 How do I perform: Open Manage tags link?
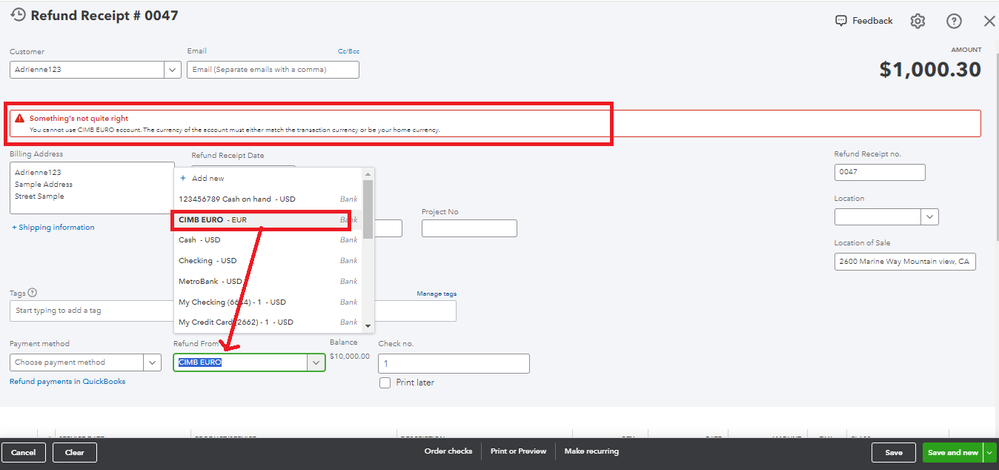pyautogui.click(x=436, y=294)
